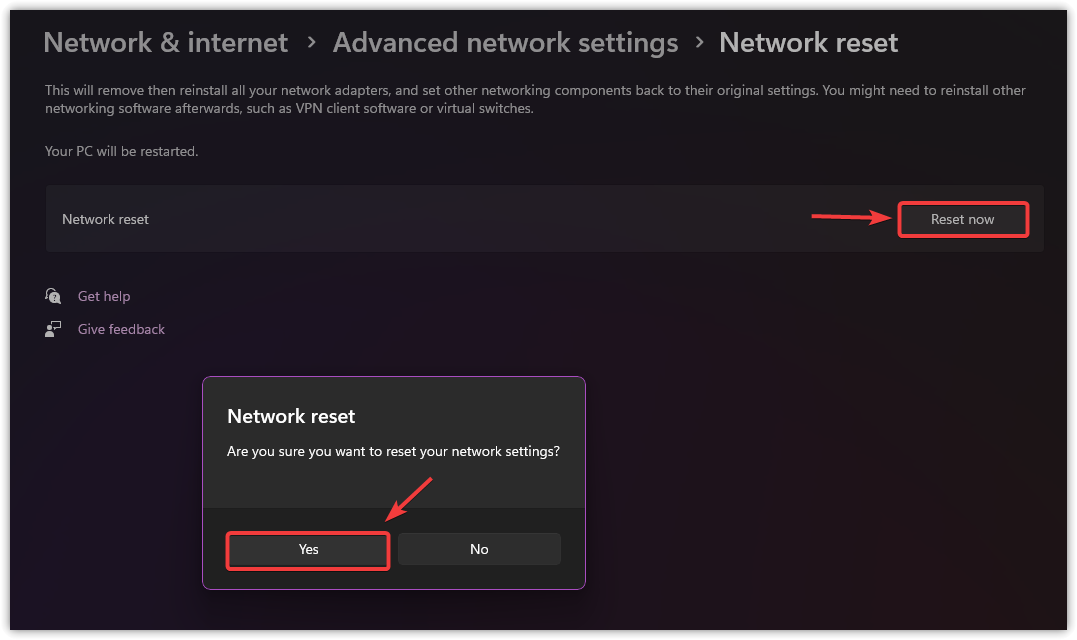
Task: Click the Give feedback person icon
Action: [x=53, y=329]
